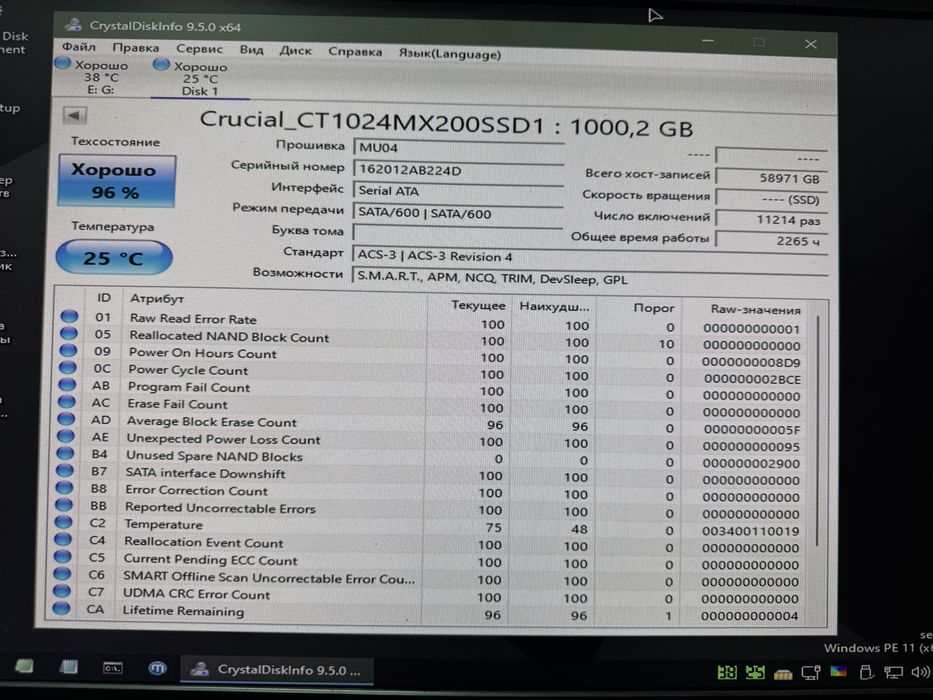This screenshot has width=933, height=700.
Task: Click raw value 003400110019
Action: (750, 531)
